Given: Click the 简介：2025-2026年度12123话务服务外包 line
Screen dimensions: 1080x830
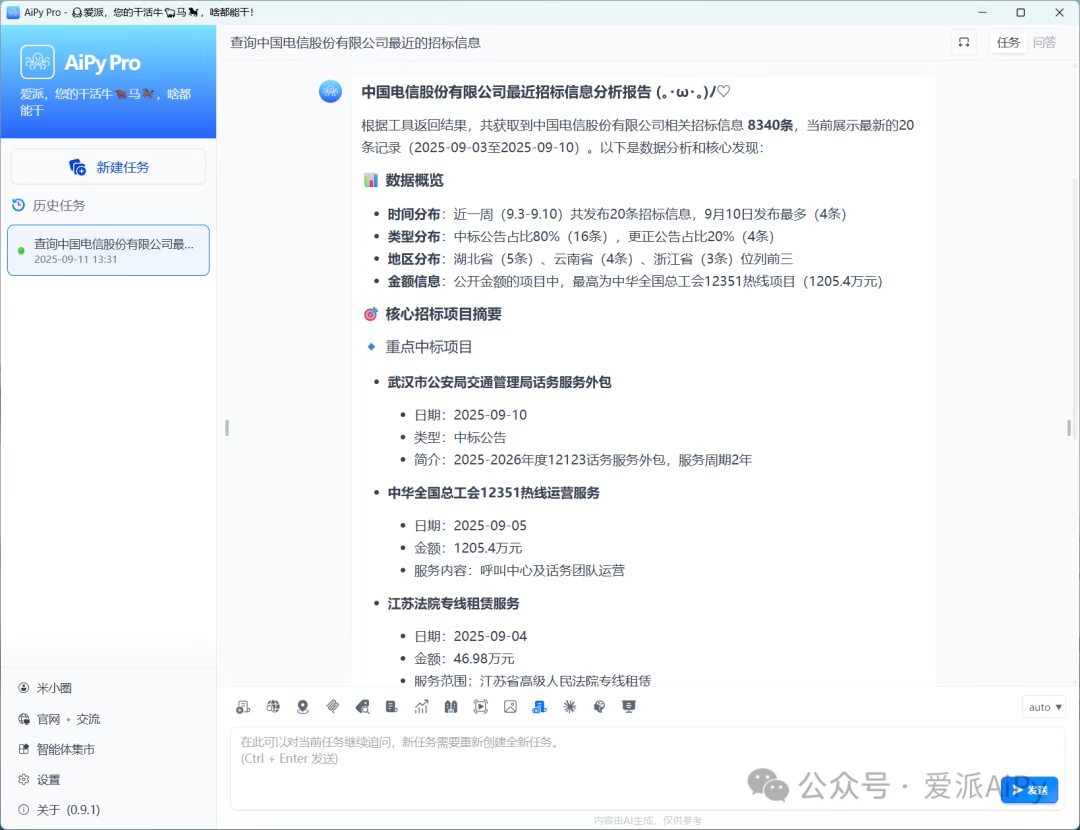Looking at the screenshot, I should pos(583,459).
